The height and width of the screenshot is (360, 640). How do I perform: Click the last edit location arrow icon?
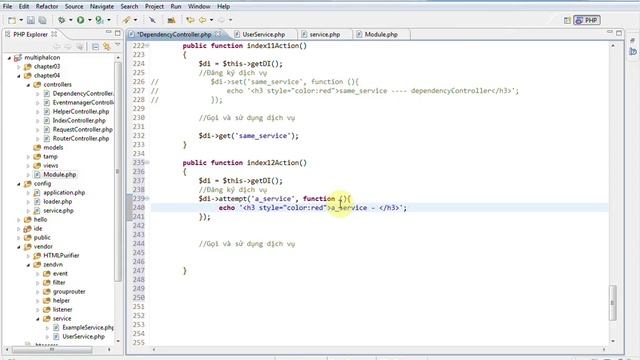coord(190,20)
